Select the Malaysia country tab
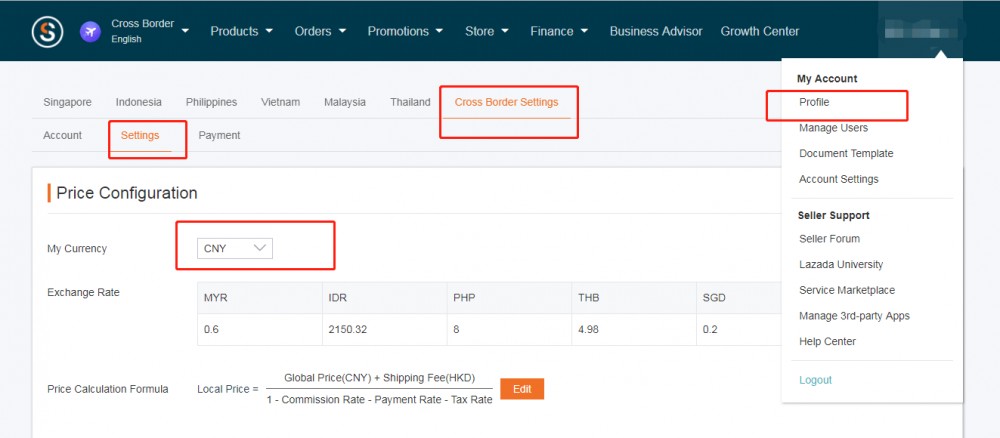This screenshot has width=1000, height=438. (x=345, y=102)
